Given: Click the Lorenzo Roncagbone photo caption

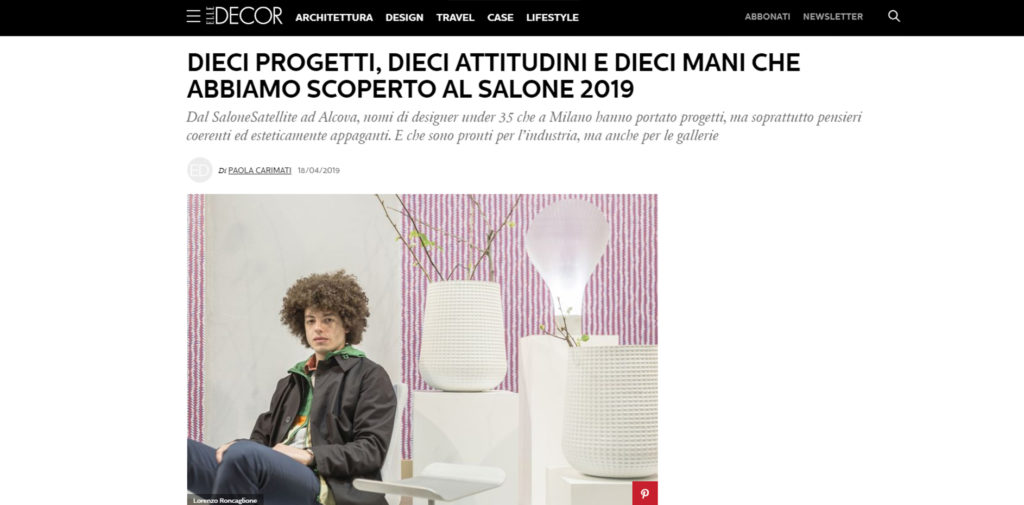Looking at the screenshot, I should pyautogui.click(x=225, y=500).
